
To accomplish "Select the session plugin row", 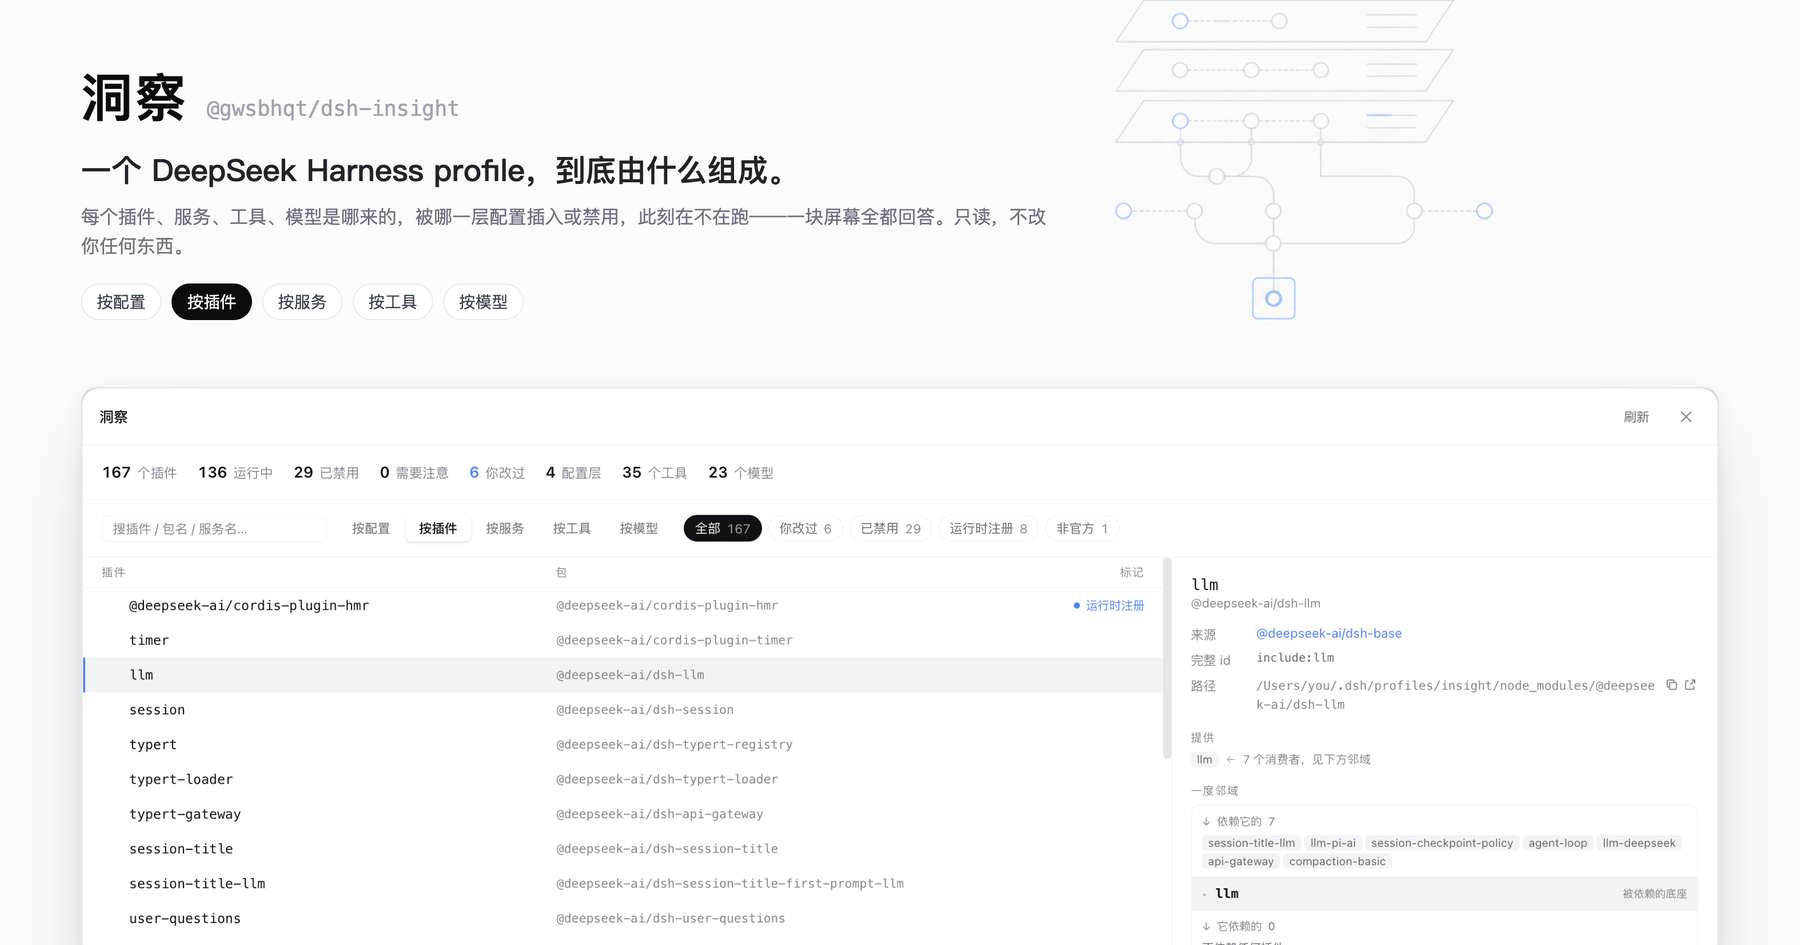I will click(x=623, y=710).
